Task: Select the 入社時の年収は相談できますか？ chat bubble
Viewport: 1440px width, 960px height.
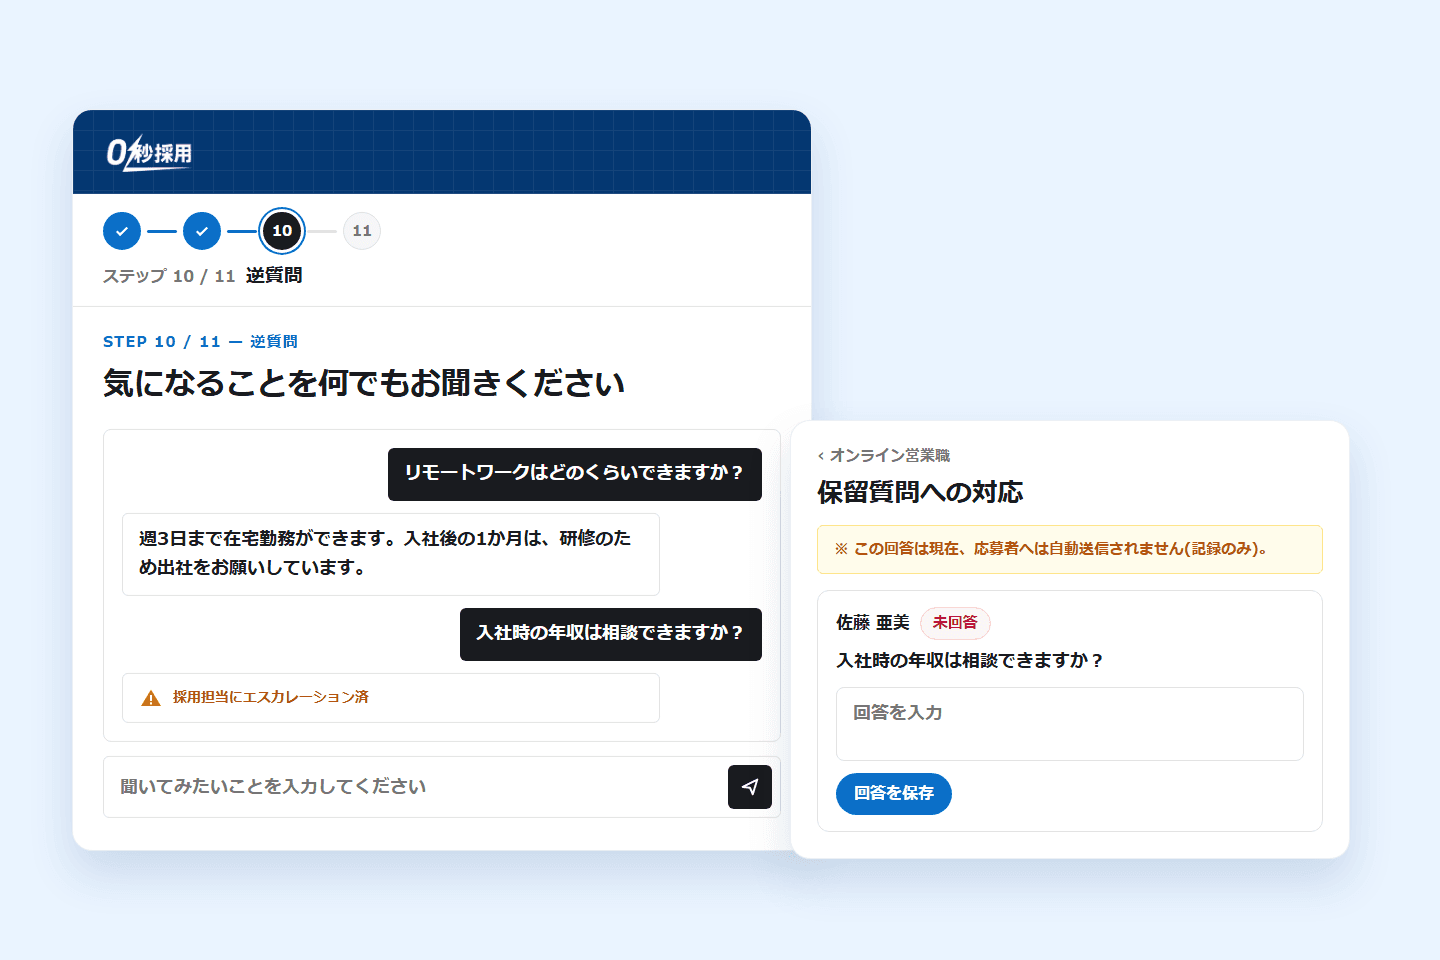Action: pos(611,634)
